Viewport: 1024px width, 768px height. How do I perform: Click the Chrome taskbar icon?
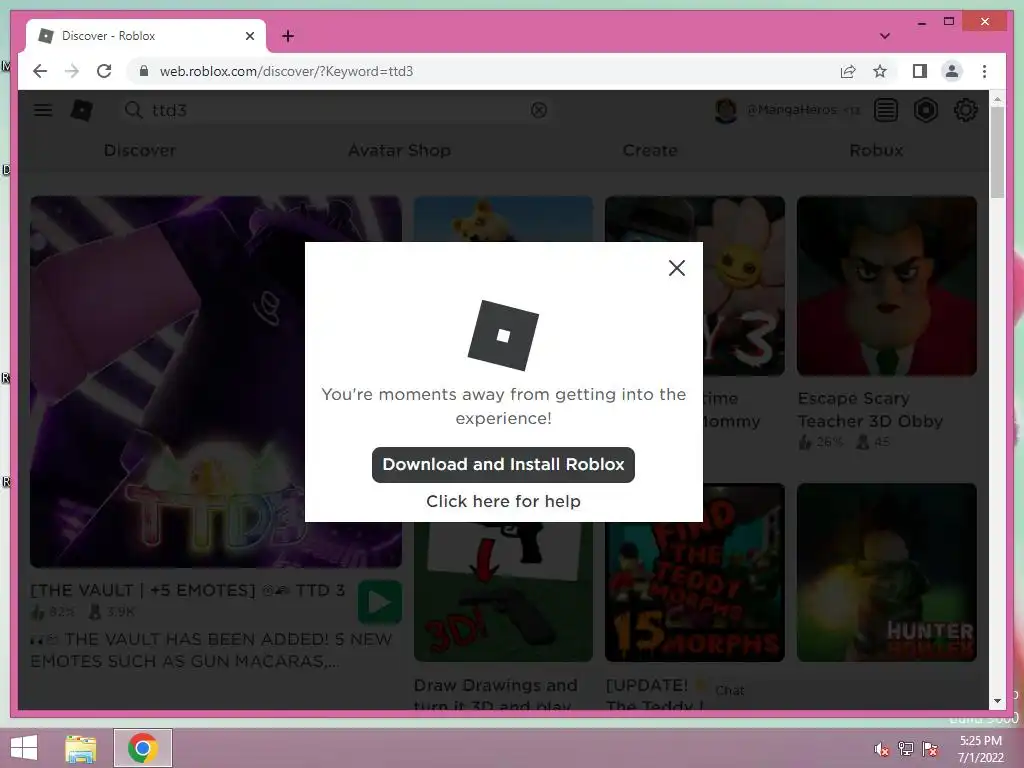[142, 748]
